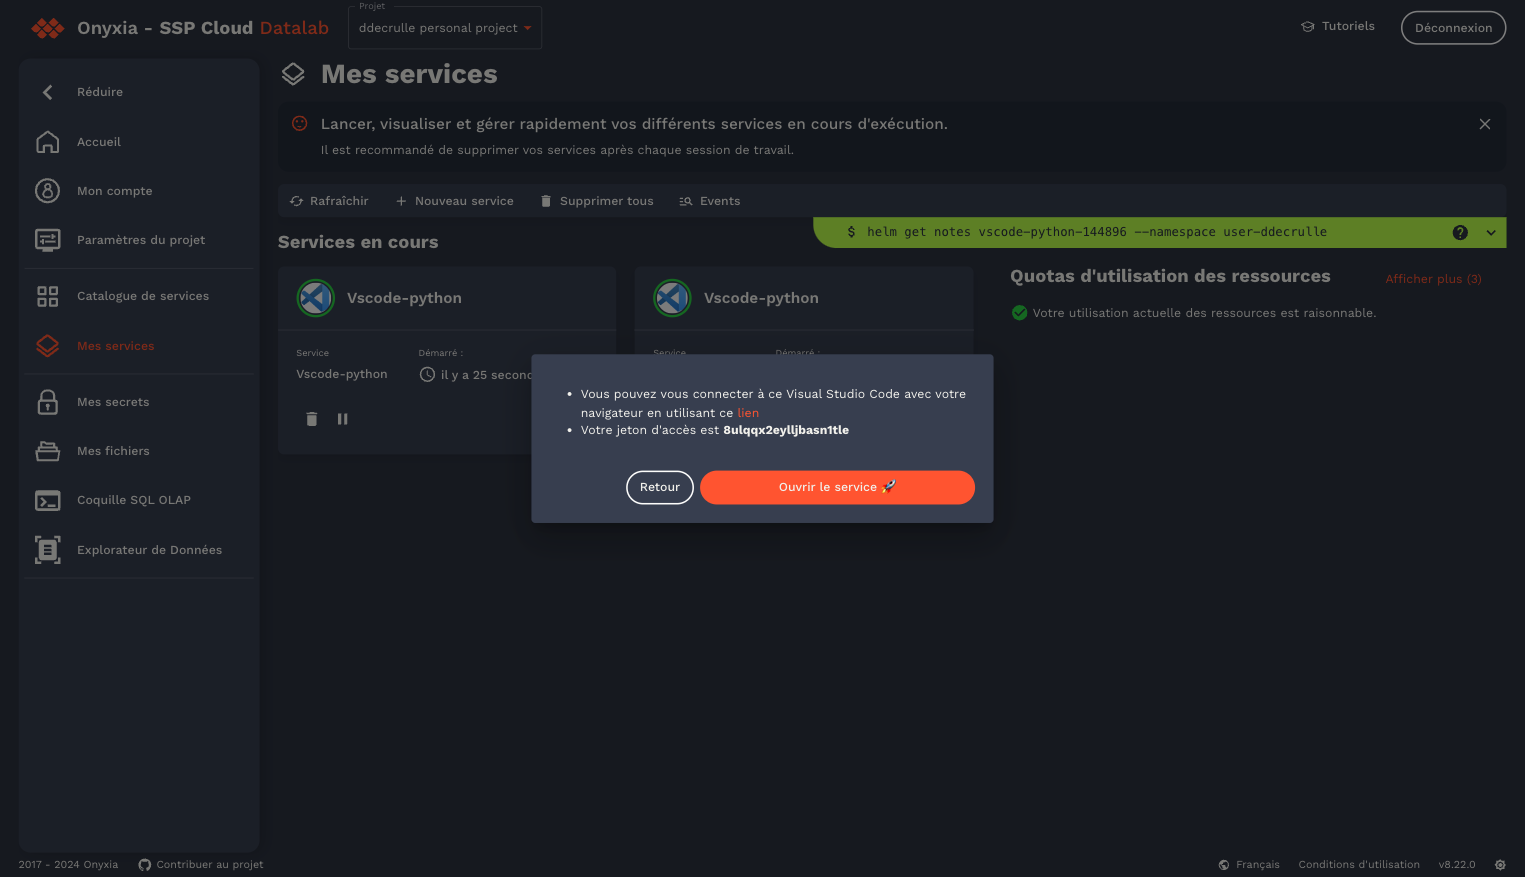Screen dimensions: 1525x877
Task: Click the helm get notes command text
Action: 1097,232
